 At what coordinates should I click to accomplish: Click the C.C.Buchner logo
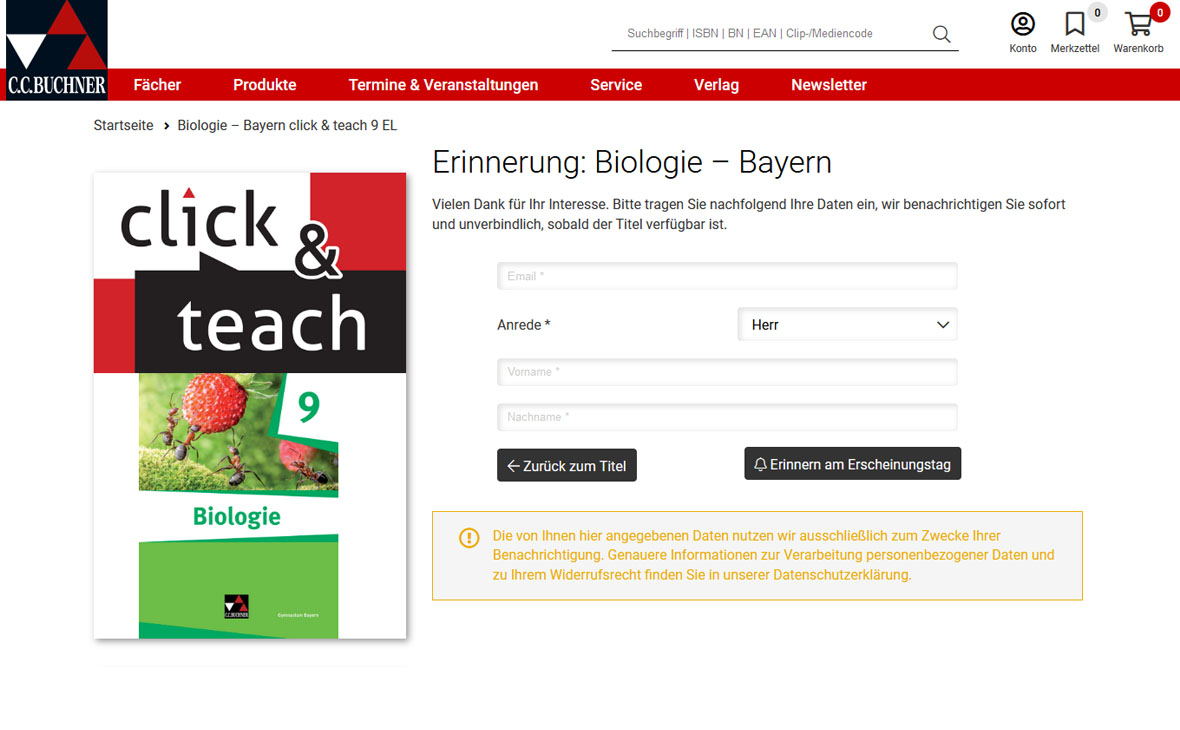tap(56, 50)
